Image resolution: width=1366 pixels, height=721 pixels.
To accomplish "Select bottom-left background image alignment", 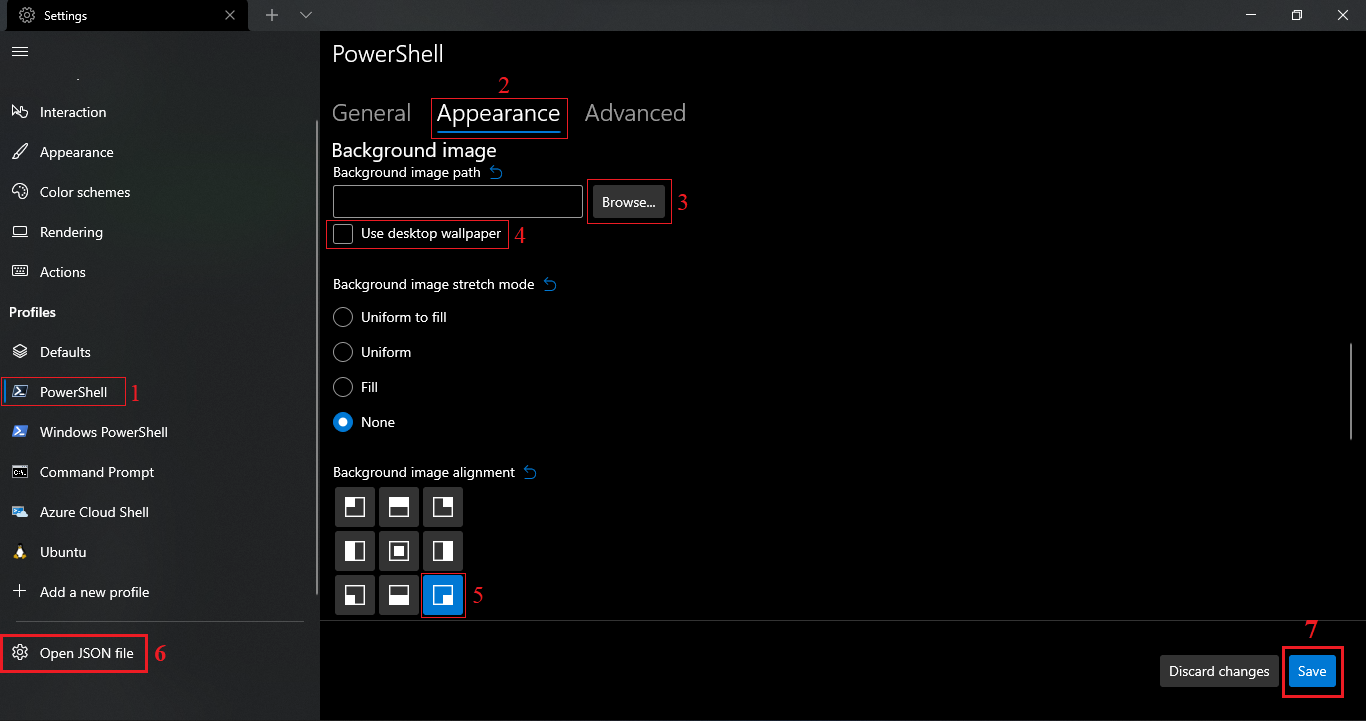I will tap(355, 595).
